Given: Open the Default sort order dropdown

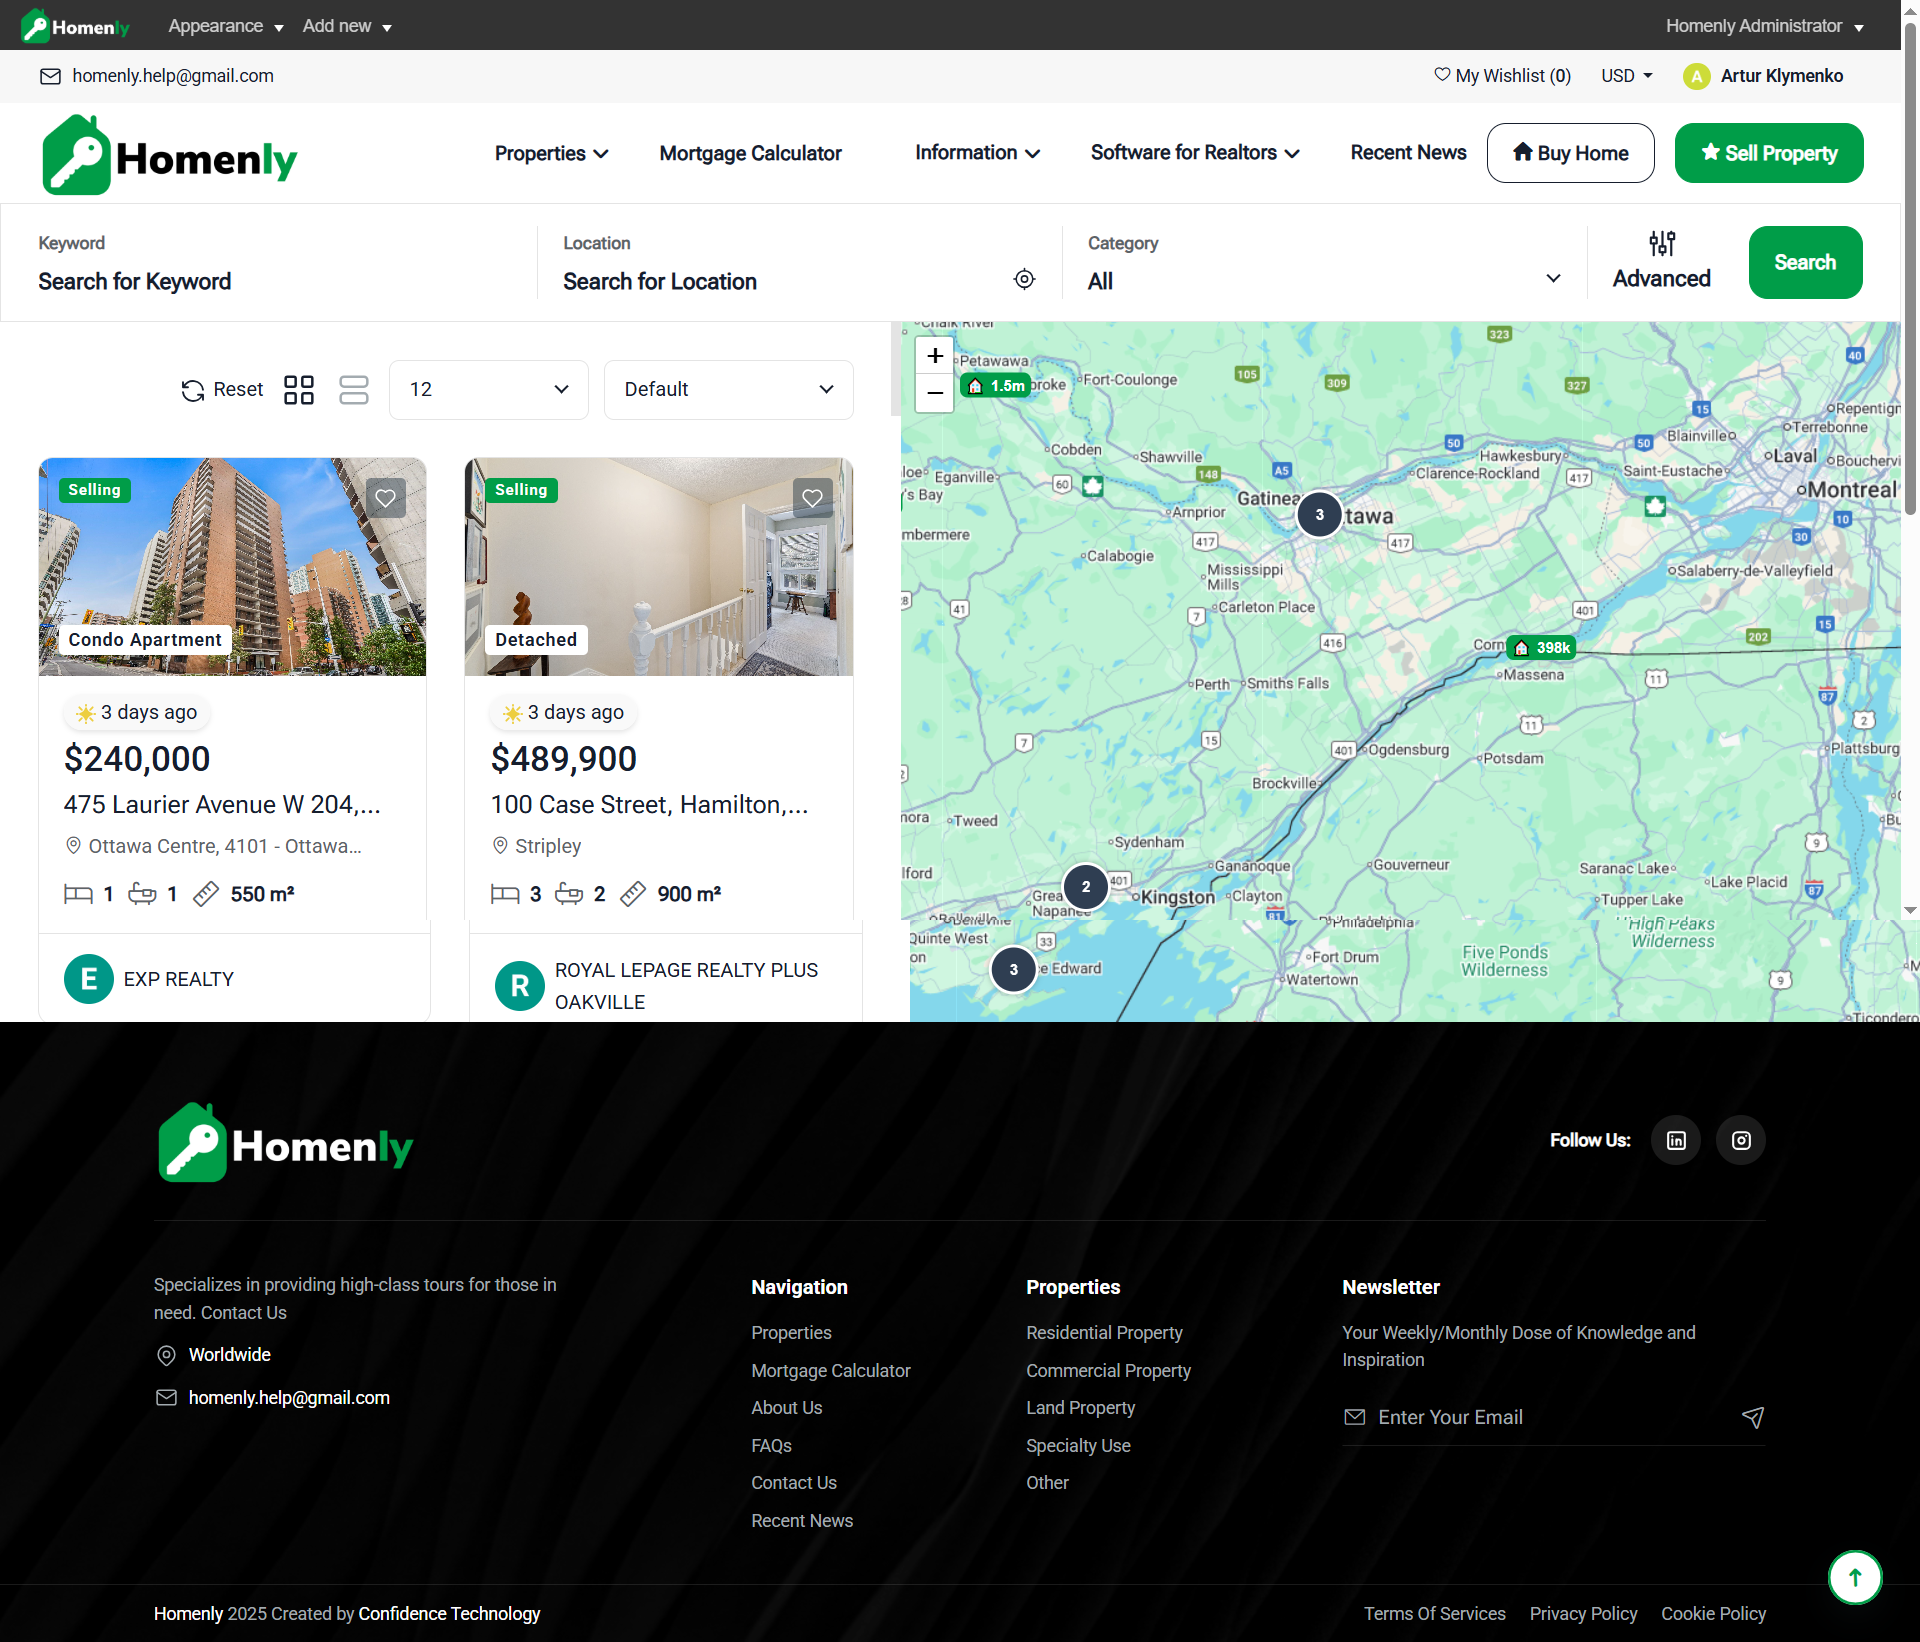Looking at the screenshot, I should tap(728, 390).
